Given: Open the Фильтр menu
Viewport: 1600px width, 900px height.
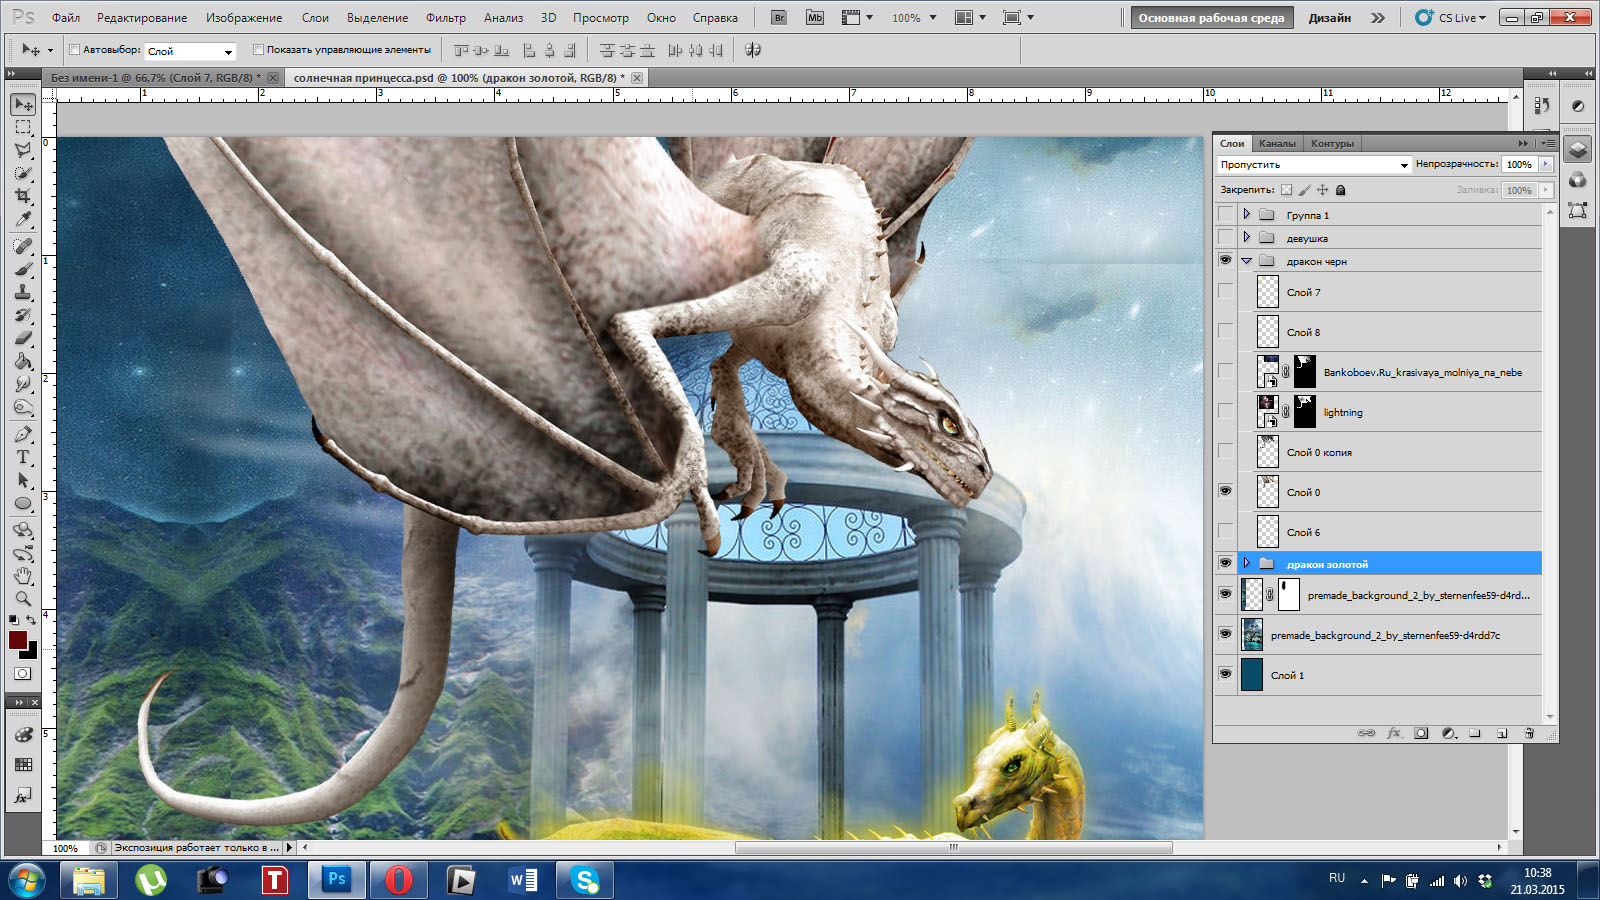Looking at the screenshot, I should pyautogui.click(x=445, y=18).
